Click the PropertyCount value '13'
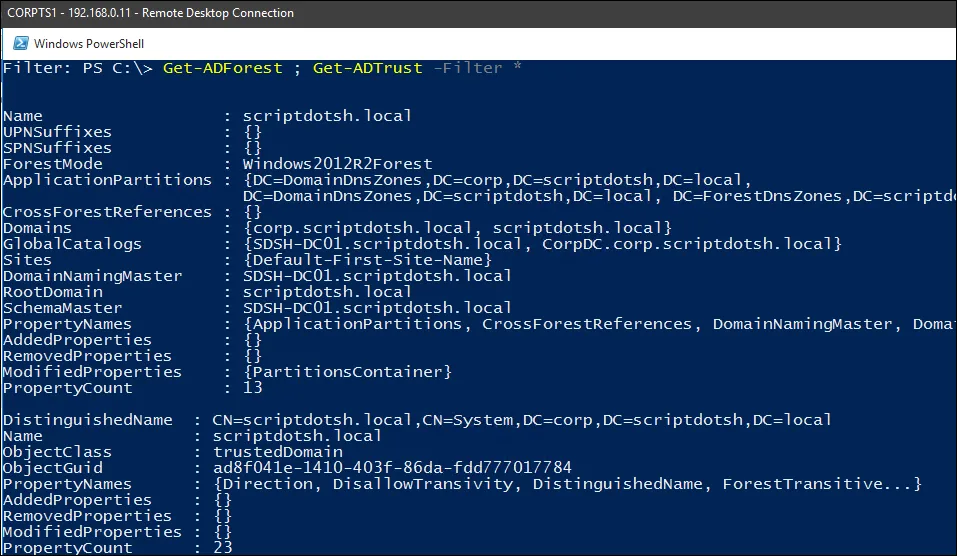The width and height of the screenshot is (957, 556). point(253,388)
